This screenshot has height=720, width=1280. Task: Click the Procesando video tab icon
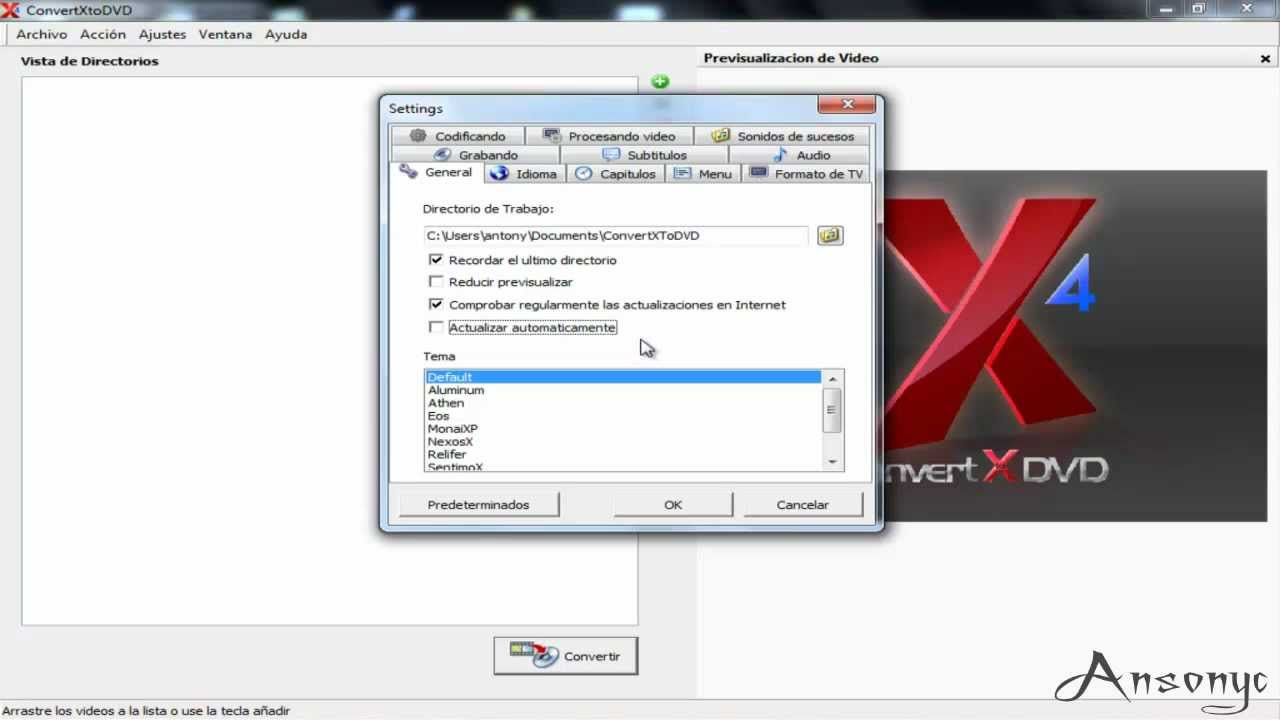(552, 135)
